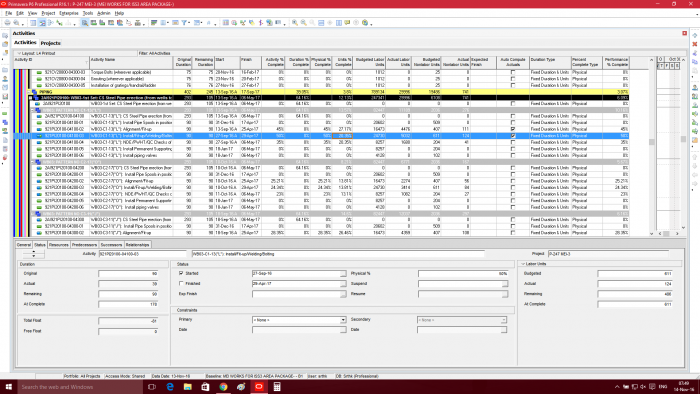
Task: Open the Filter funnel icon in the toolbar
Action: (x=184, y=22)
